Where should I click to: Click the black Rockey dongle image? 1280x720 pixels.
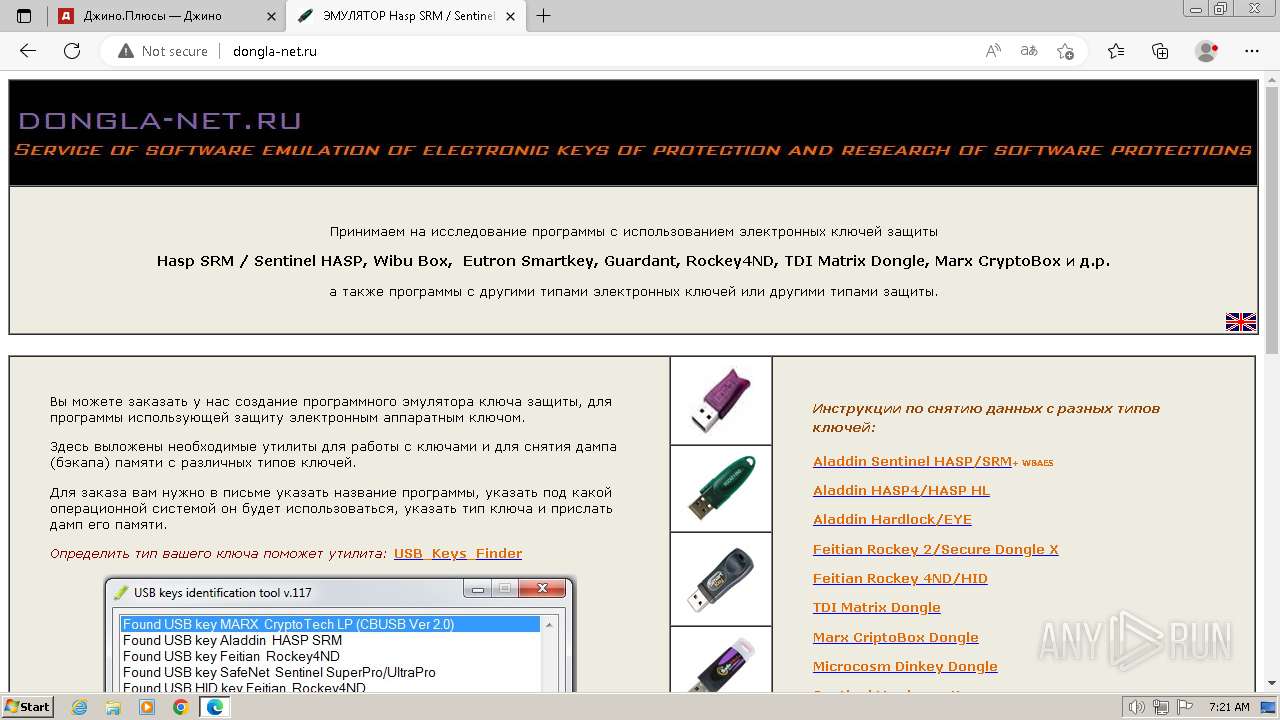pos(721,579)
